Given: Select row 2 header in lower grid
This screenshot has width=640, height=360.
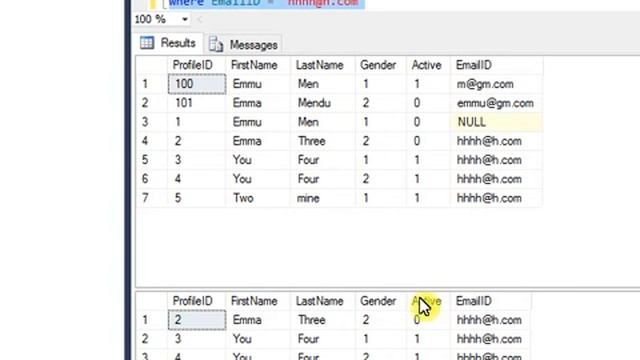Looking at the screenshot, I should click(x=151, y=339).
